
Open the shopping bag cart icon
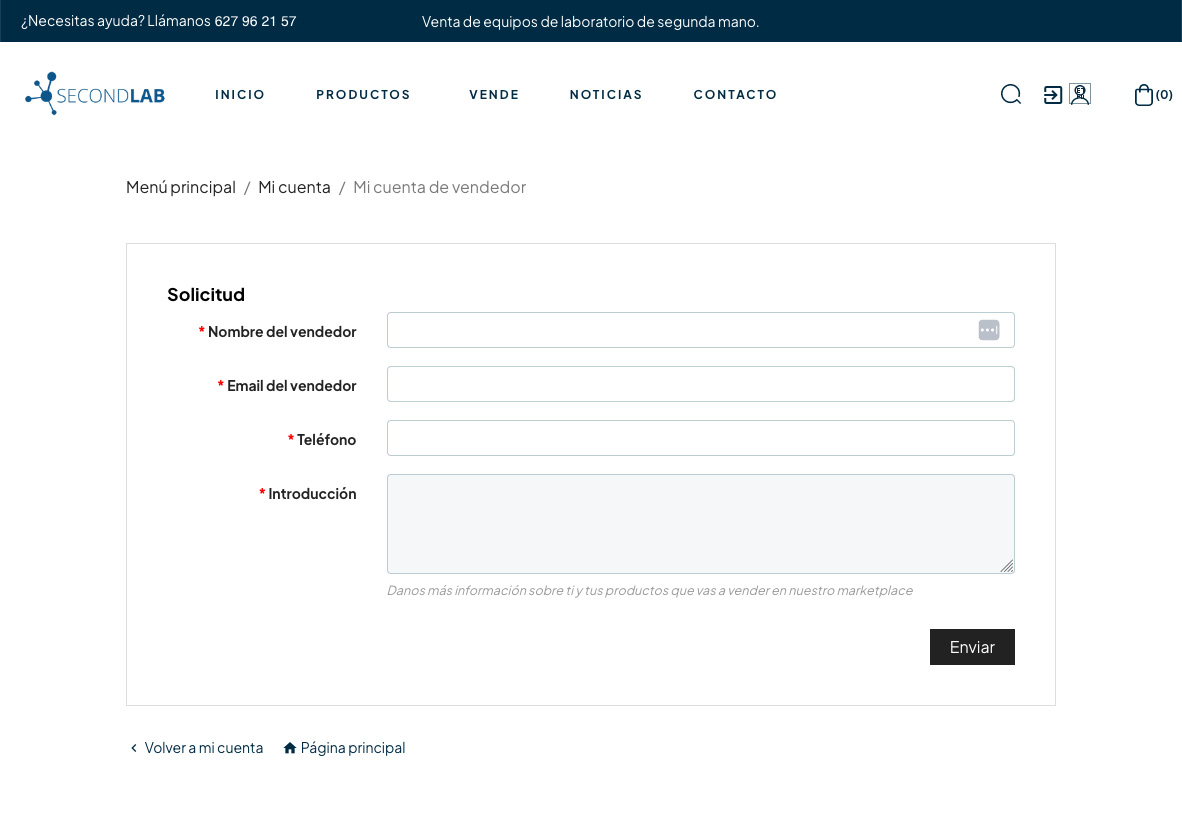tap(1144, 95)
